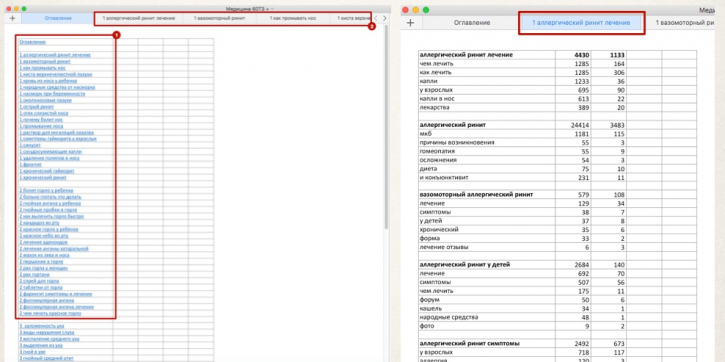Select the 'народные средства' cell

pyautogui.click(x=486, y=317)
